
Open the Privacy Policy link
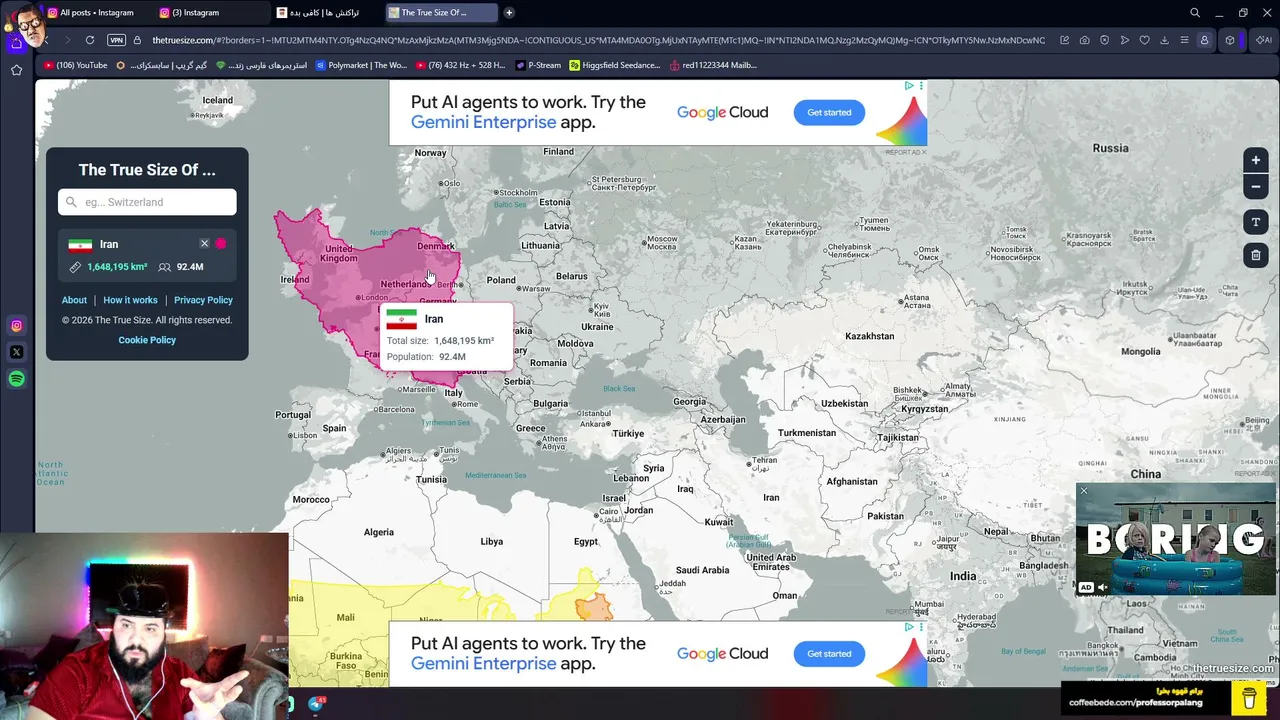(x=203, y=300)
